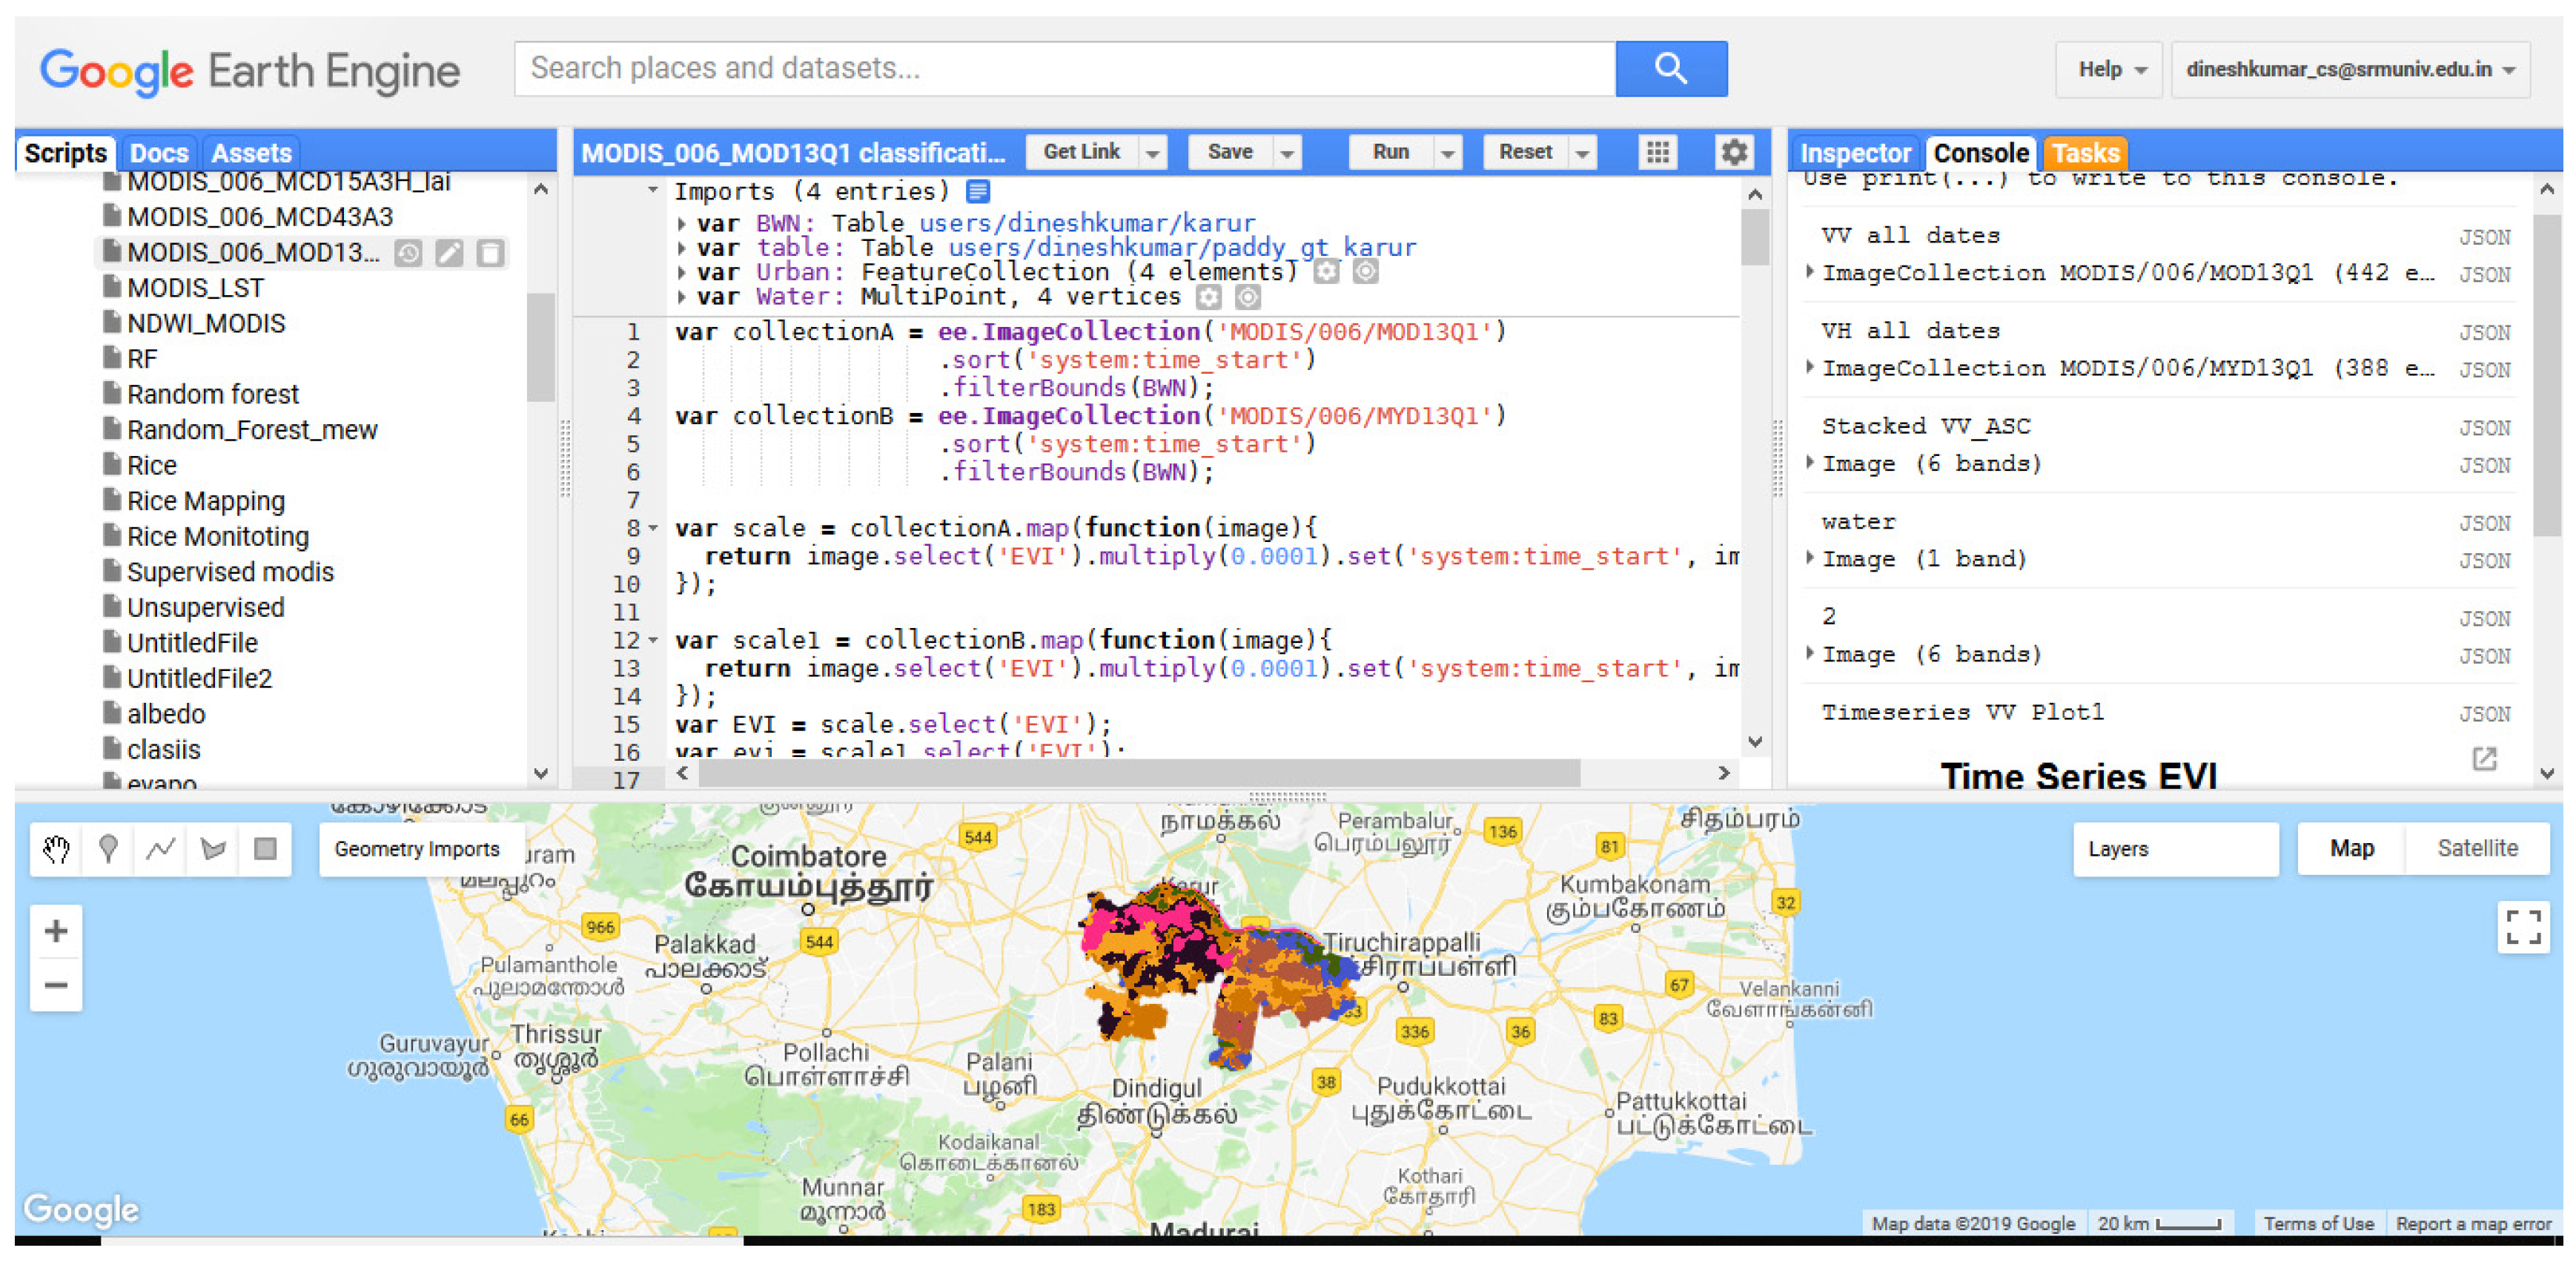The width and height of the screenshot is (2576, 1265).
Task: Click the blue search magnifier button
Action: [1670, 69]
